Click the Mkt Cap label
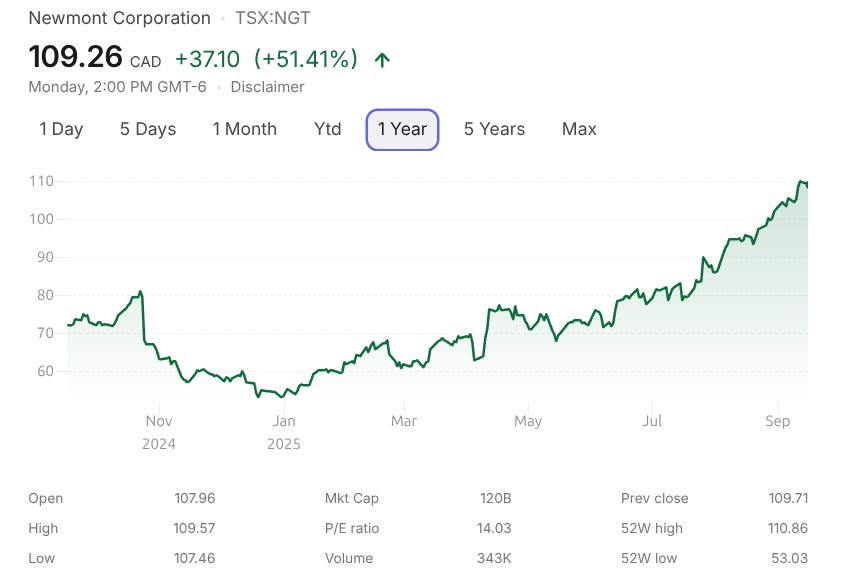The height and width of the screenshot is (585, 849). click(x=351, y=498)
